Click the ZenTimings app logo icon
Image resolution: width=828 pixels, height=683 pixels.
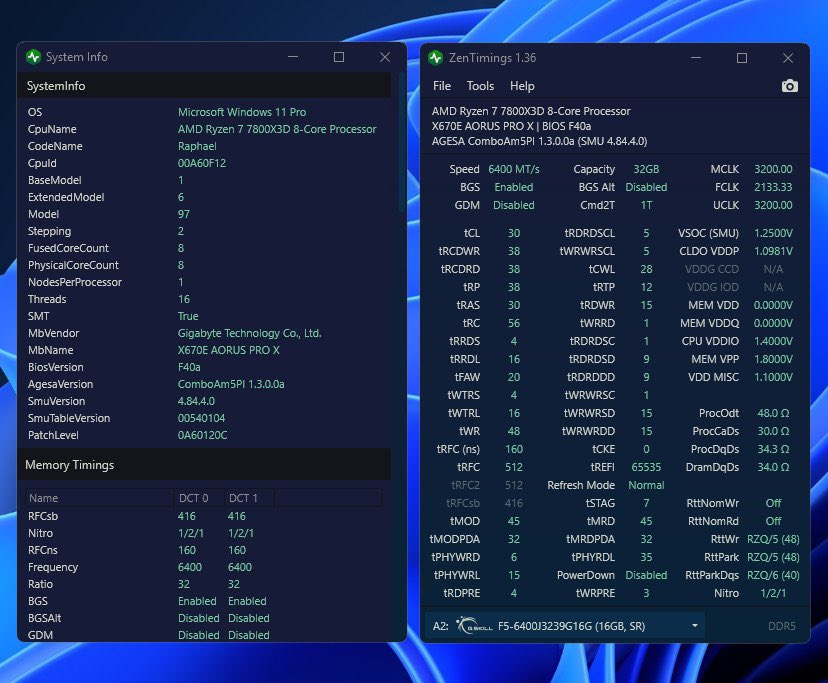pyautogui.click(x=436, y=58)
